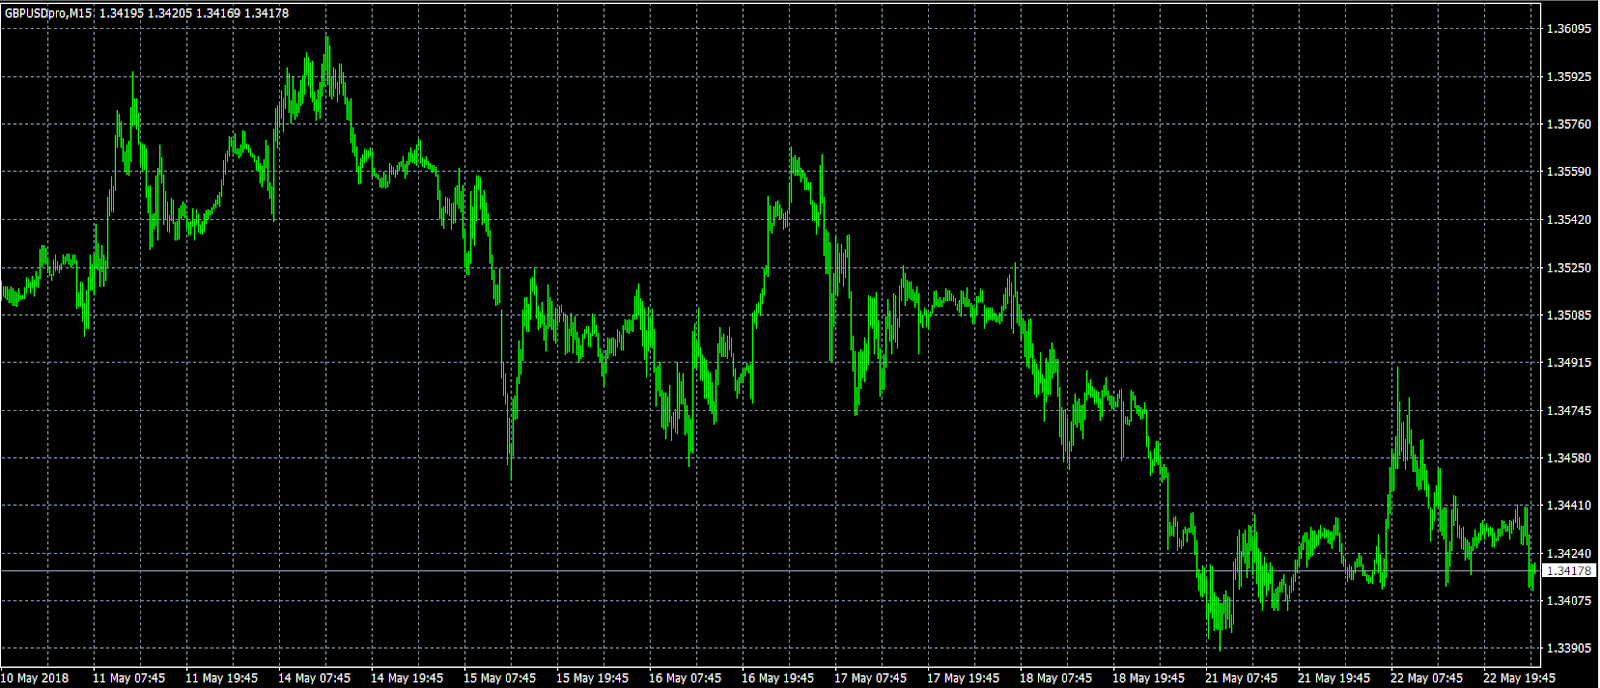Click the GBPUSDpro,M15 chart title text
The image size is (1600, 688).
49,13
